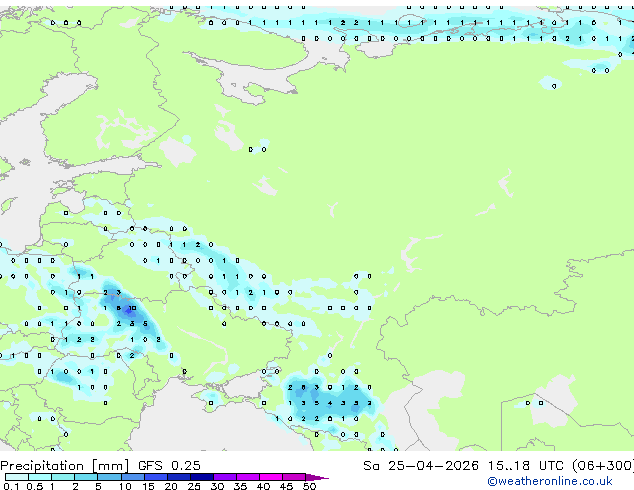Click the "4" precipitation value on the map
The width and height of the screenshot is (634, 490).
point(330,403)
